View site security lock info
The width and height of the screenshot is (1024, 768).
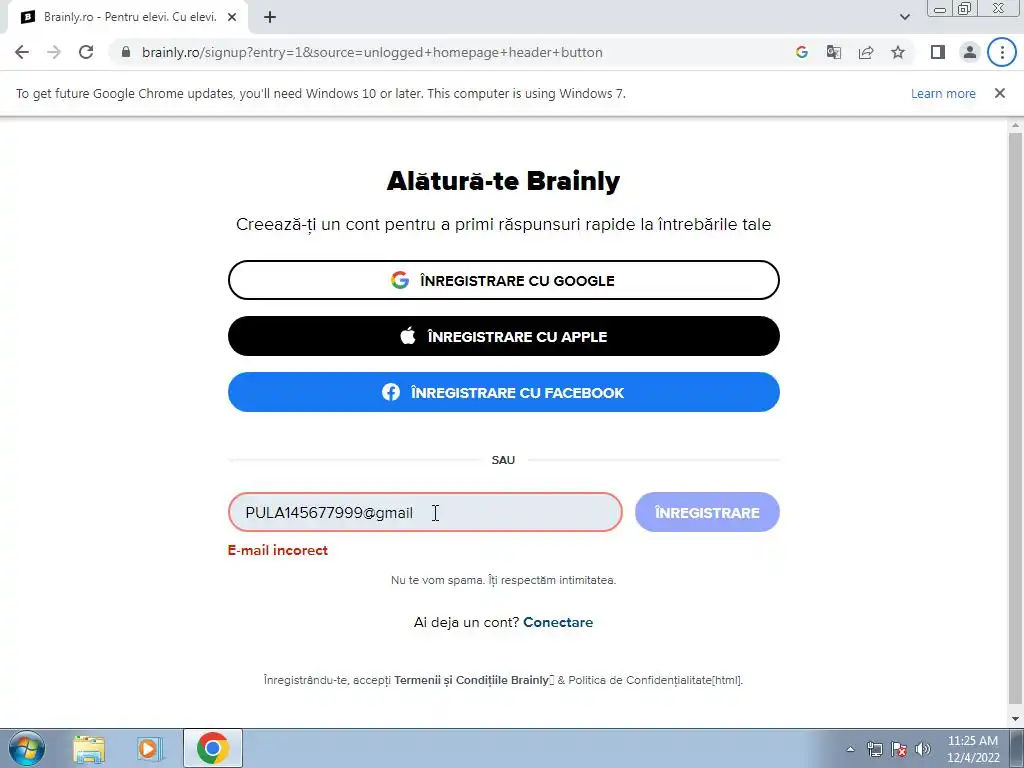[x=126, y=52]
